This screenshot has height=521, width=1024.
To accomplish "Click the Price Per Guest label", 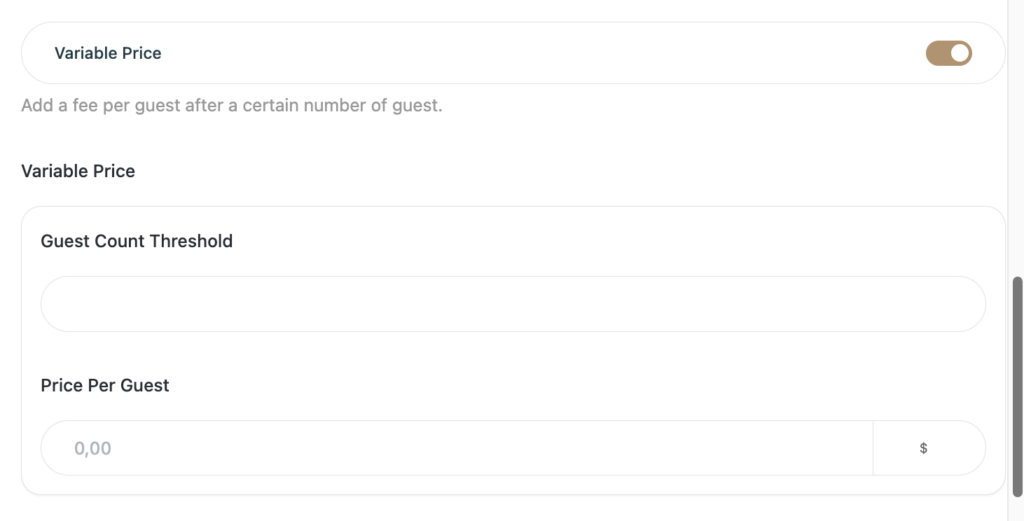I will (x=105, y=385).
